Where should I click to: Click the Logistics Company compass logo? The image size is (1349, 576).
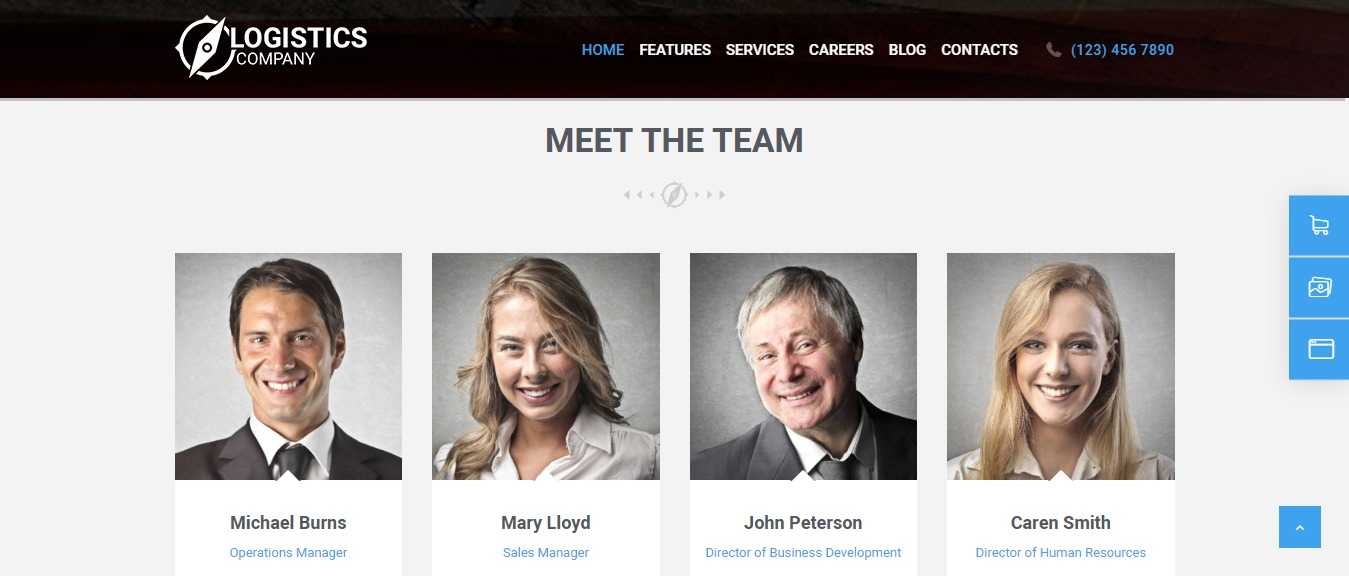coord(271,47)
